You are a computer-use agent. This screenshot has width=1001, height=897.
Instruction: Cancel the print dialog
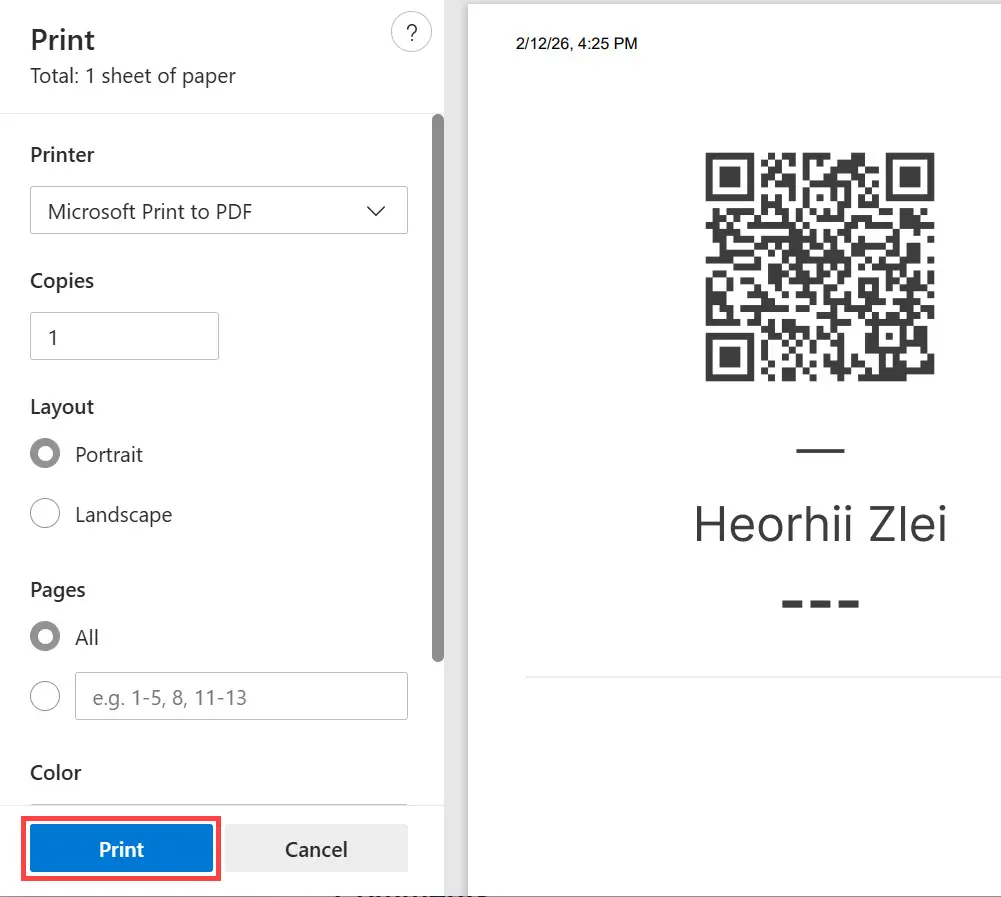[316, 849]
